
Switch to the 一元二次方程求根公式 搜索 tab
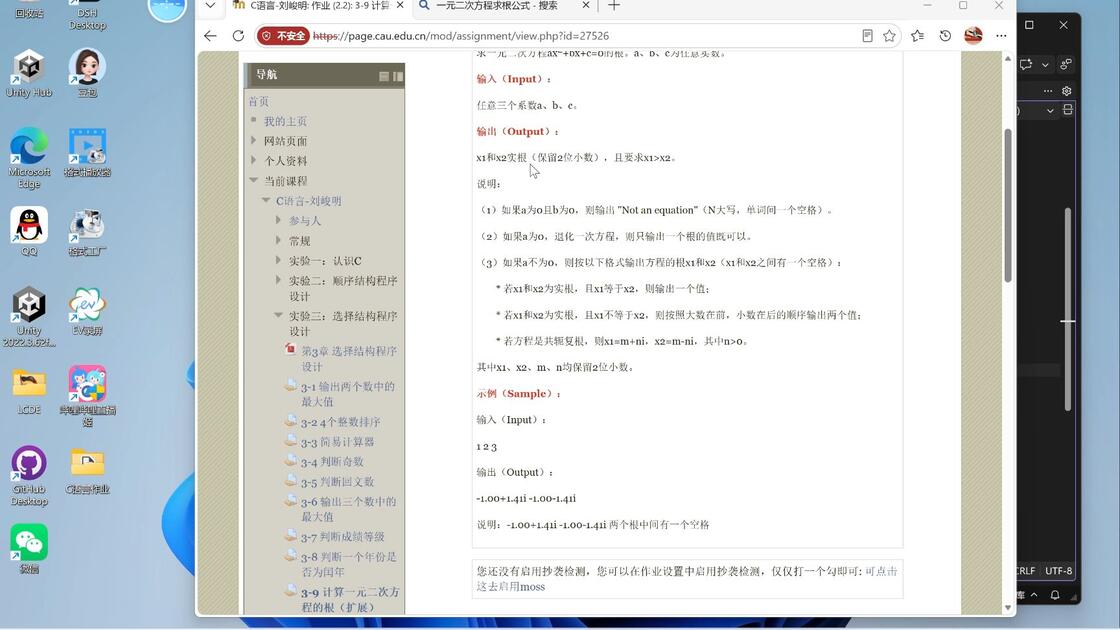coord(496,6)
